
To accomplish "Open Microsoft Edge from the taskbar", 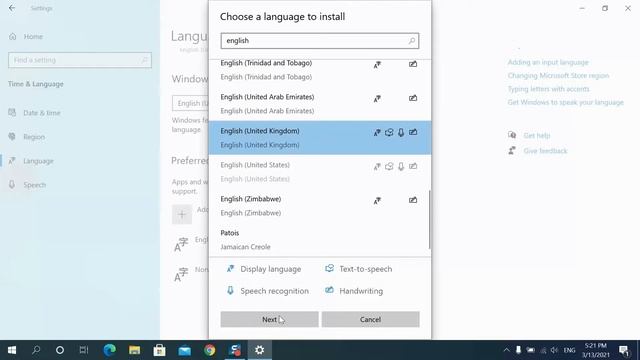I will click(109, 350).
